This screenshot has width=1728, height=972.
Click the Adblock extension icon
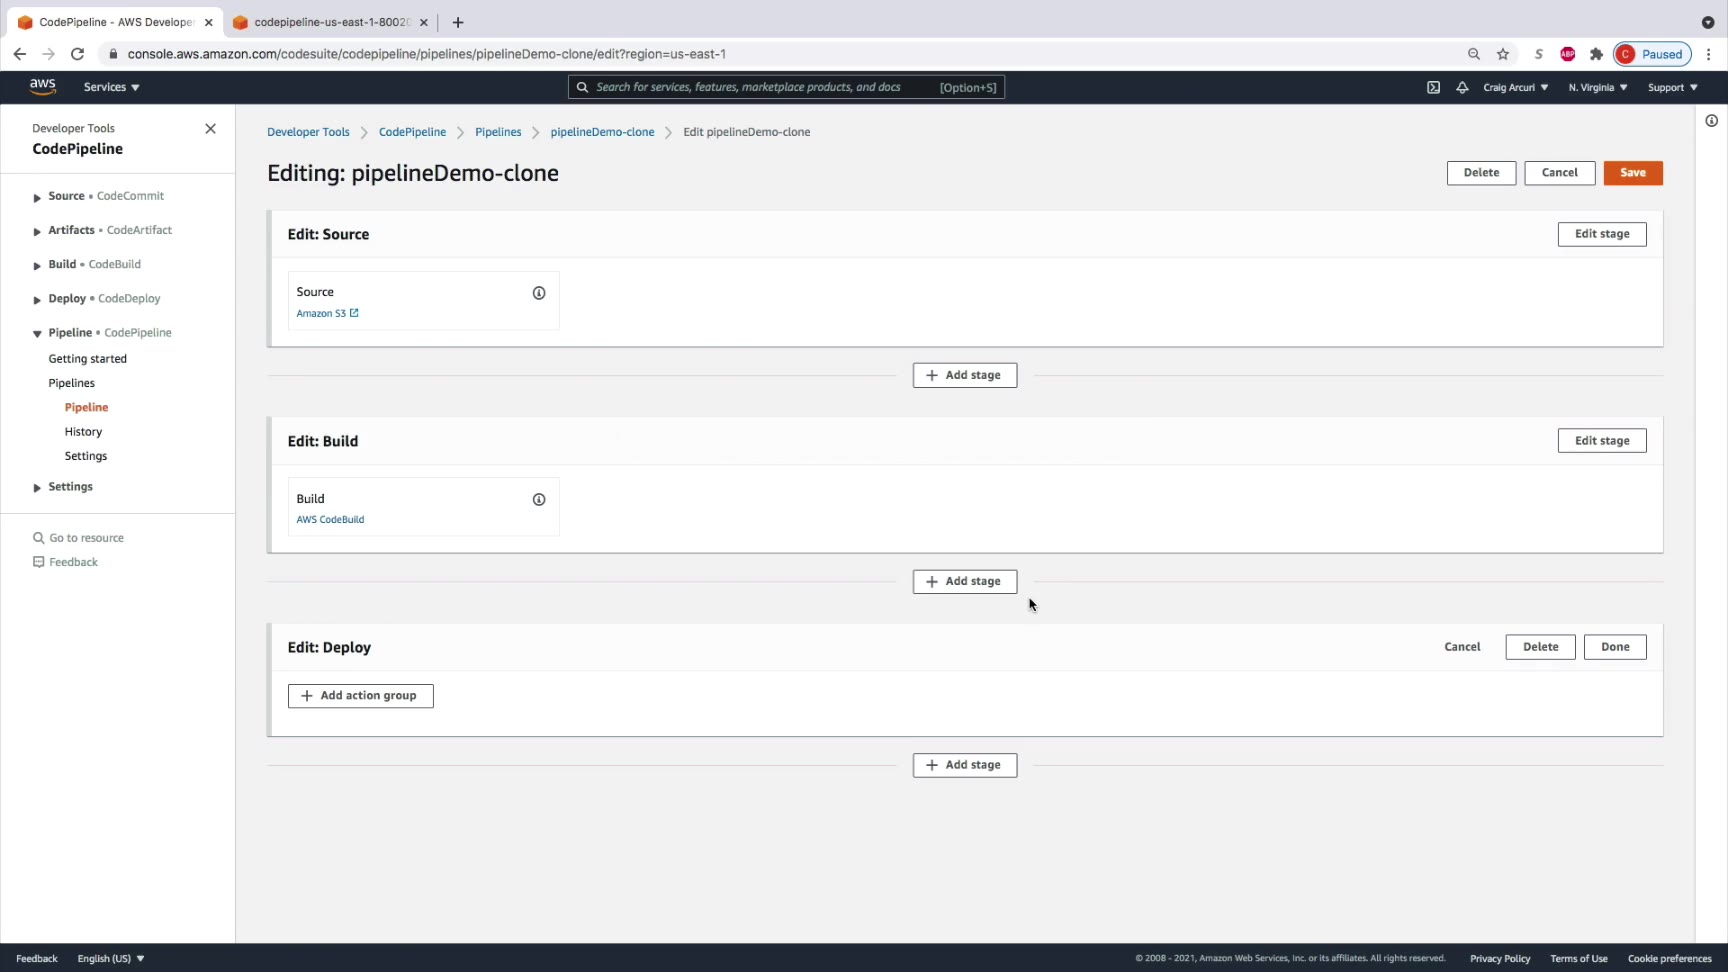[1568, 54]
